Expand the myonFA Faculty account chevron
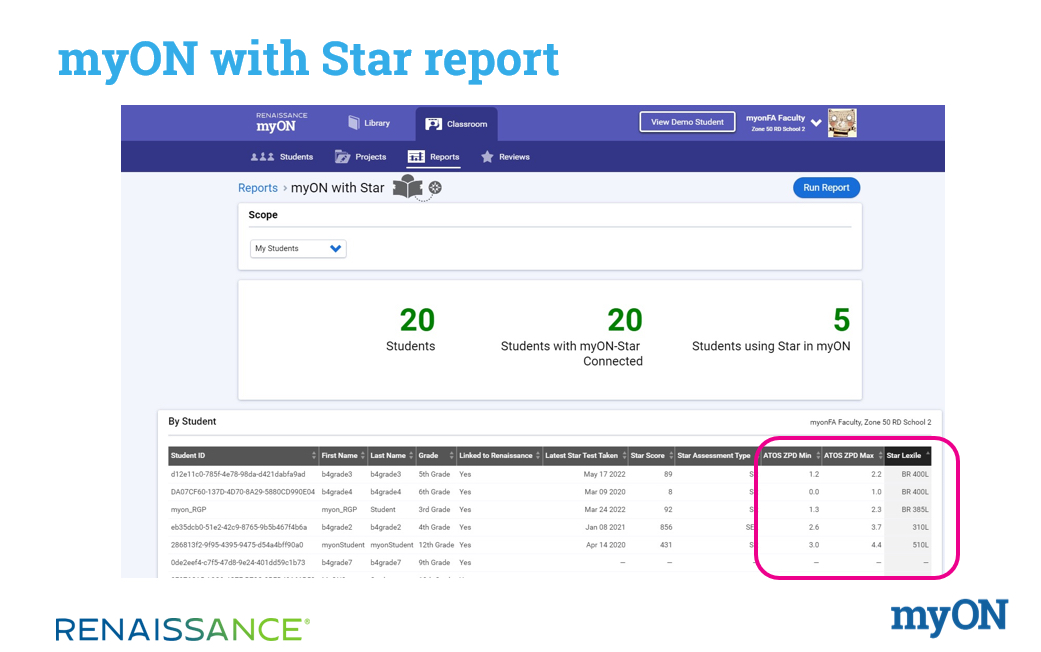The width and height of the screenshot is (1041, 652). point(817,123)
